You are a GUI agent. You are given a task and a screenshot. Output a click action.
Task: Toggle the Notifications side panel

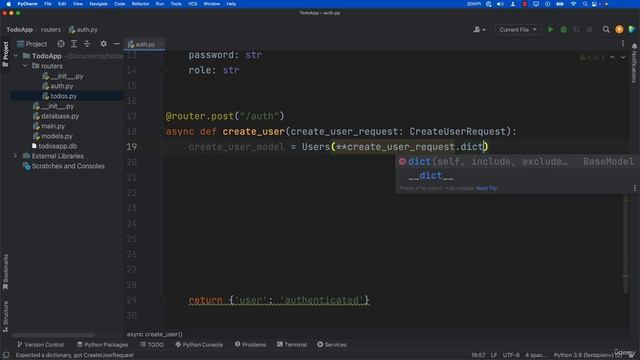pos(634,63)
